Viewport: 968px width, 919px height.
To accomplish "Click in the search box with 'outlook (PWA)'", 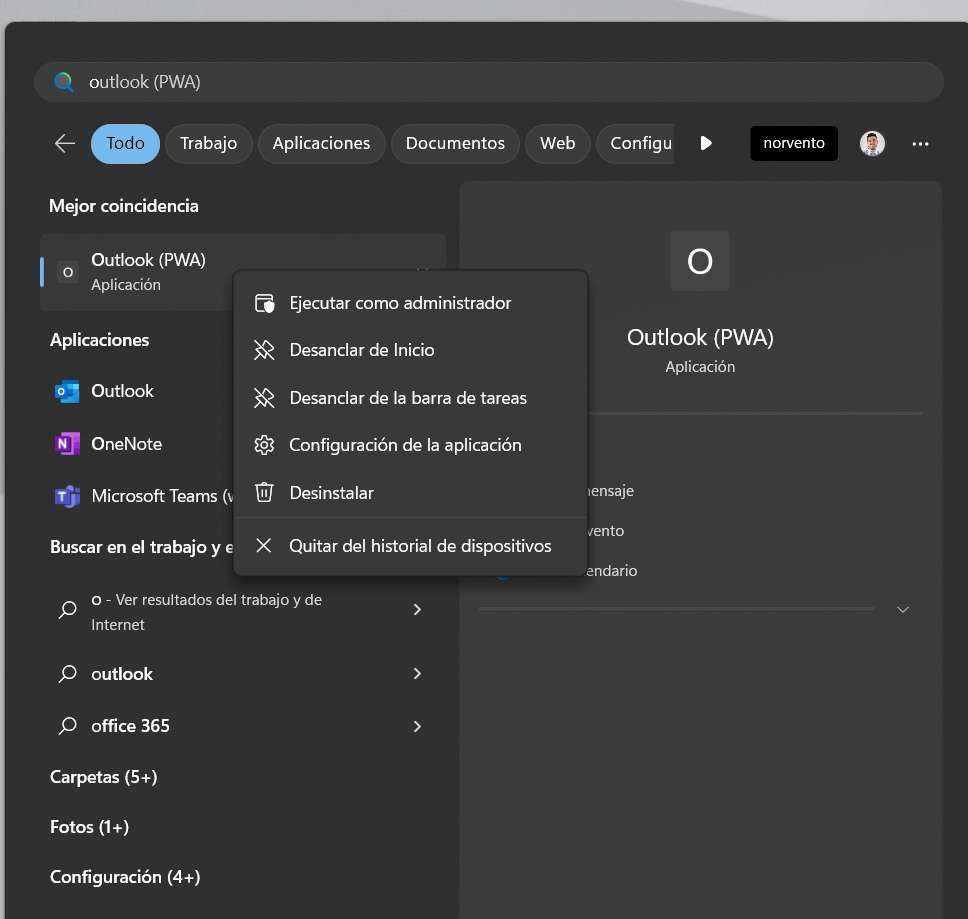I will pyautogui.click(x=488, y=81).
